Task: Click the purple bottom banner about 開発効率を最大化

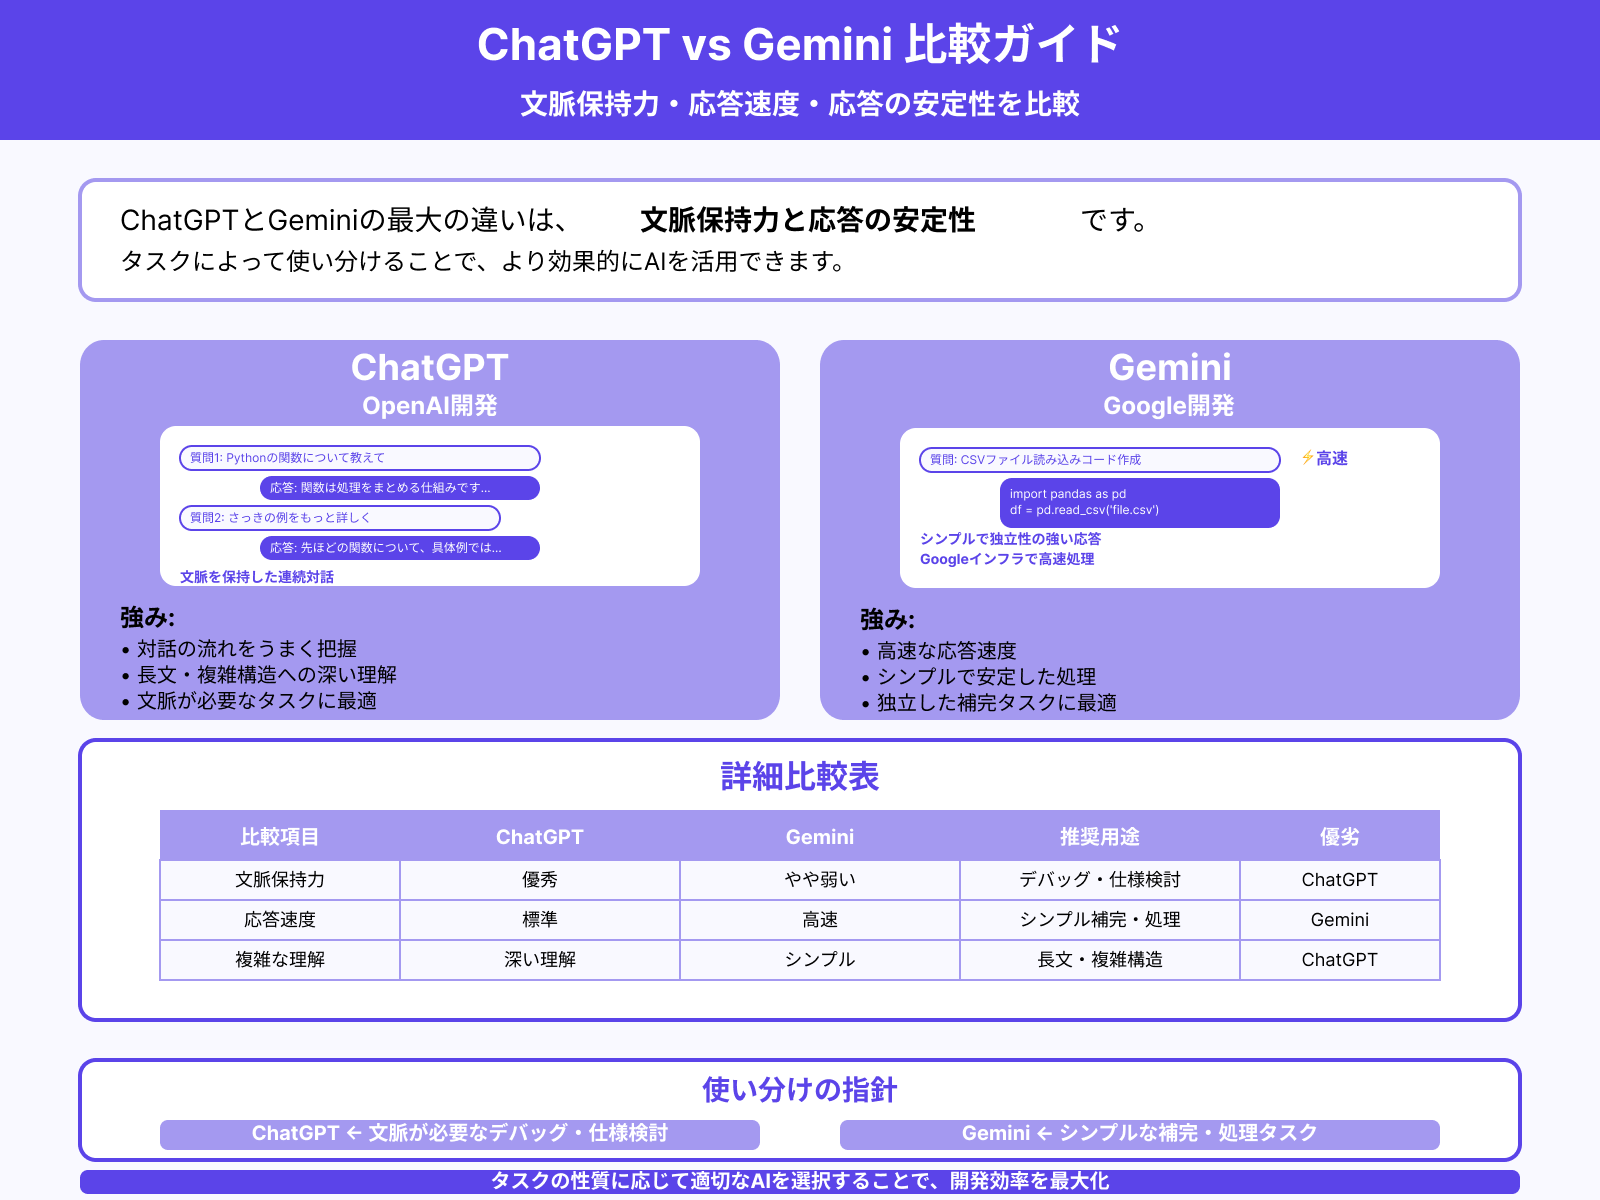Action: [x=799, y=1180]
